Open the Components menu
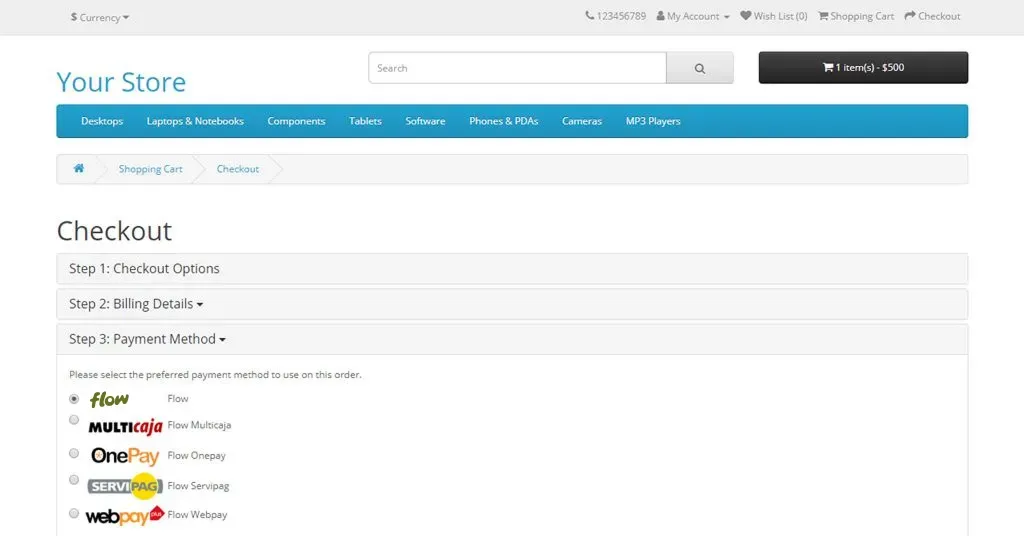 296,121
